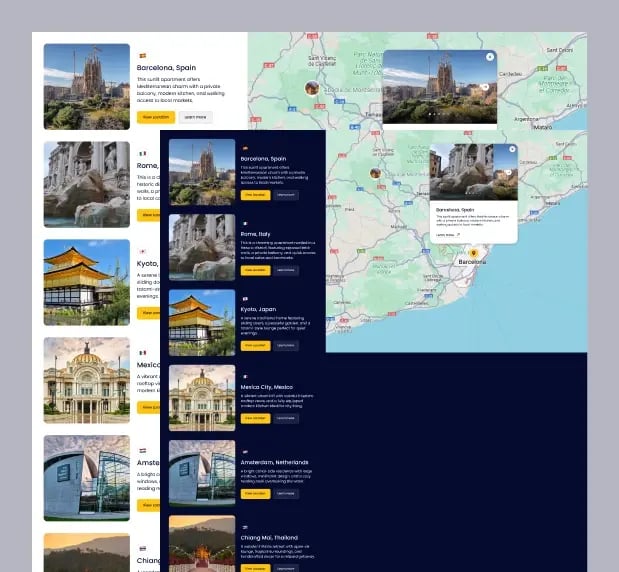Close the Trevi Fountain popup card on the lower map
Image resolution: width=619 pixels, height=572 pixels.
(x=512, y=149)
